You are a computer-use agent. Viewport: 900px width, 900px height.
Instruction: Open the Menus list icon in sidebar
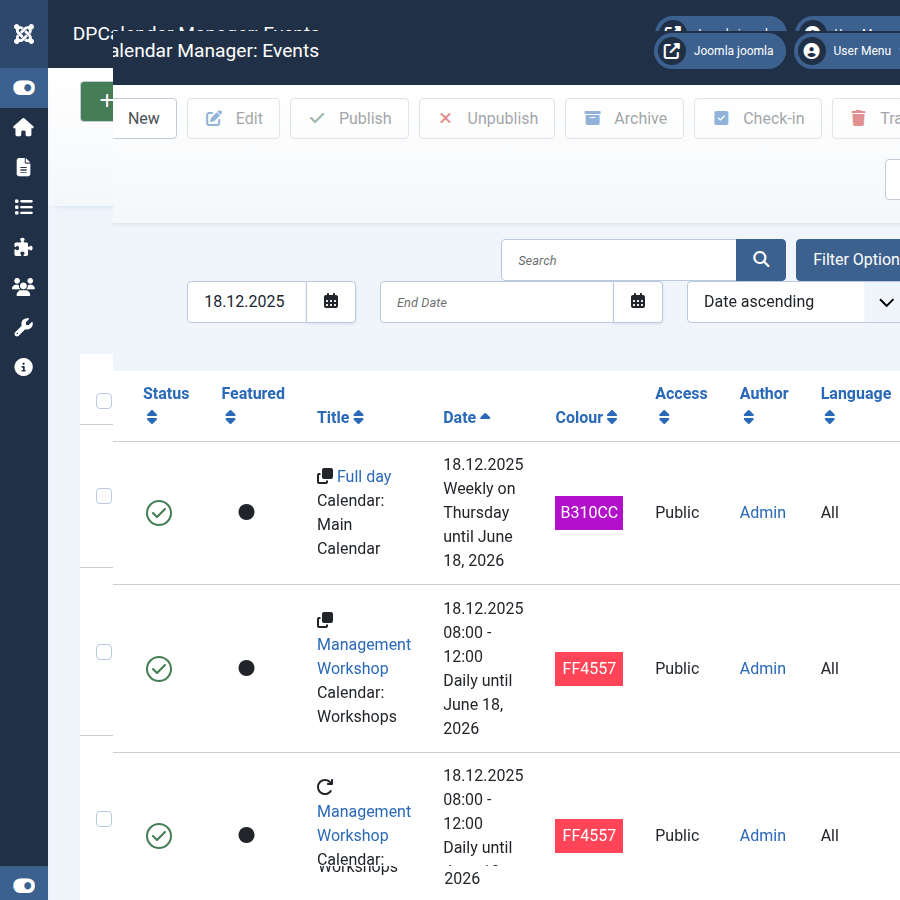[24, 207]
